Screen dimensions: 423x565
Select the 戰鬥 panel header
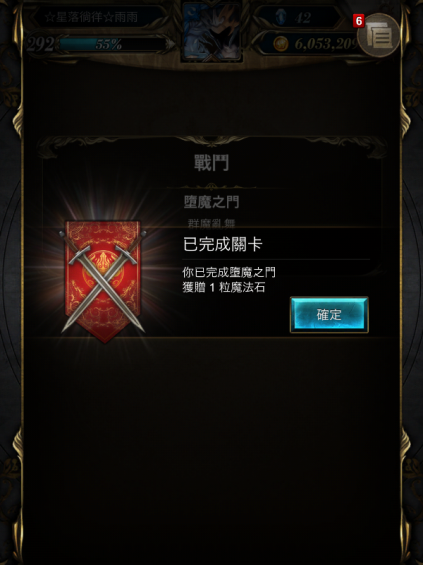coord(212,163)
